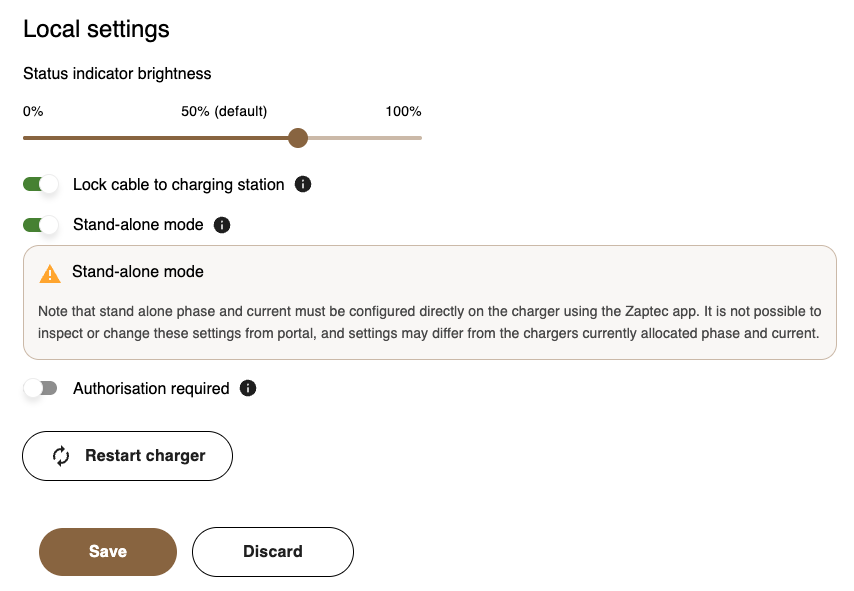The image size is (854, 591).
Task: Save the local settings
Action: tap(108, 552)
